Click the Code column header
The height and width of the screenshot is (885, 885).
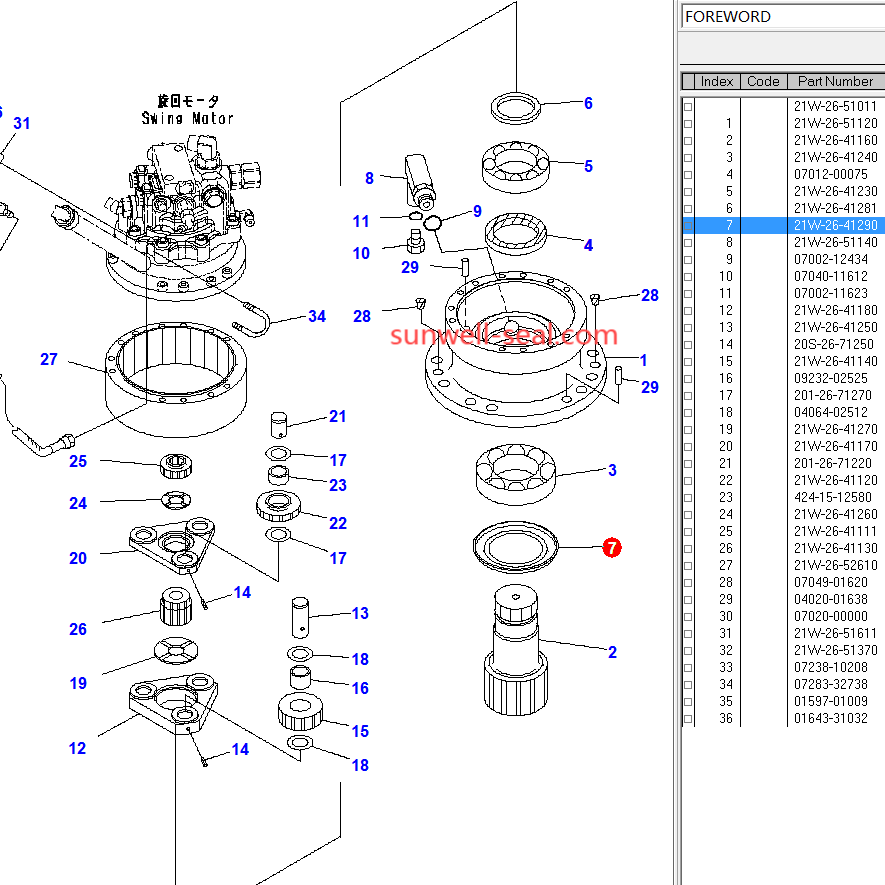[763, 81]
